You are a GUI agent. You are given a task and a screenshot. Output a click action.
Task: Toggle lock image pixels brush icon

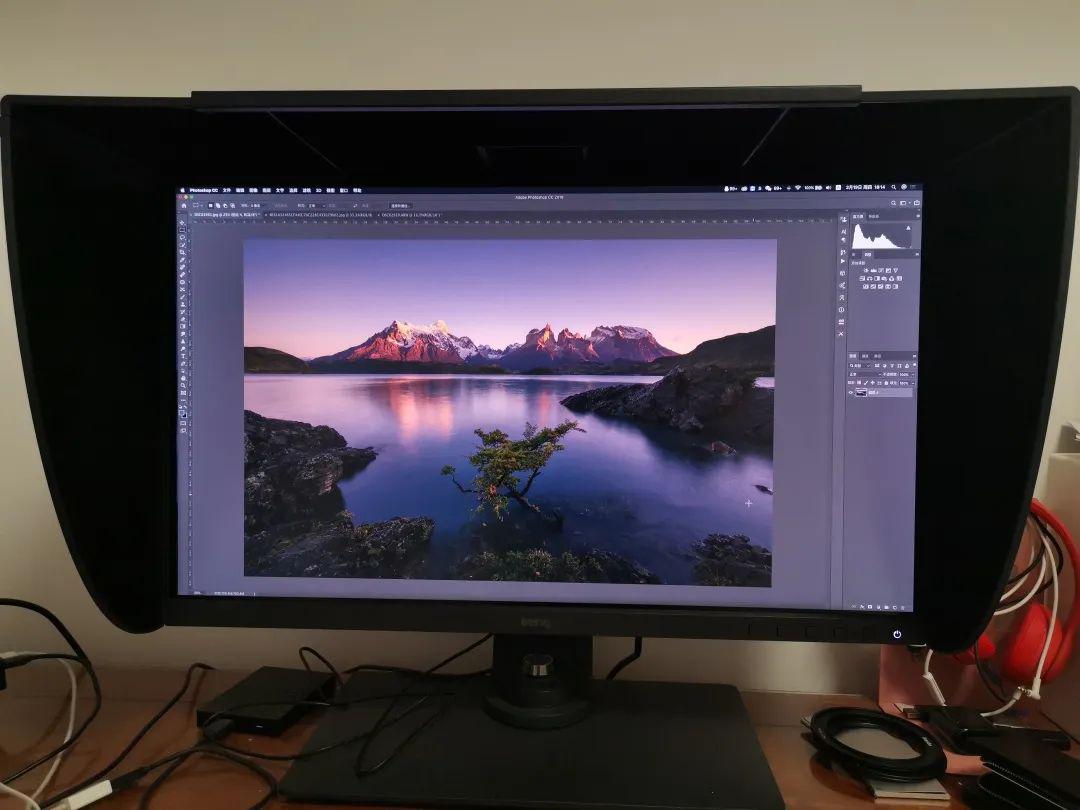coord(866,382)
